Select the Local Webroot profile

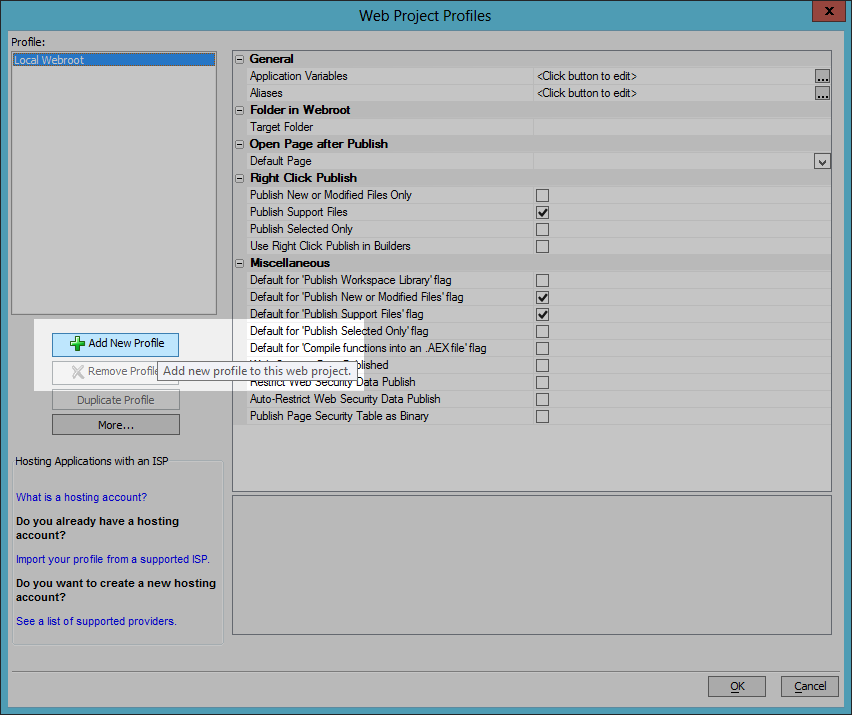click(114, 60)
